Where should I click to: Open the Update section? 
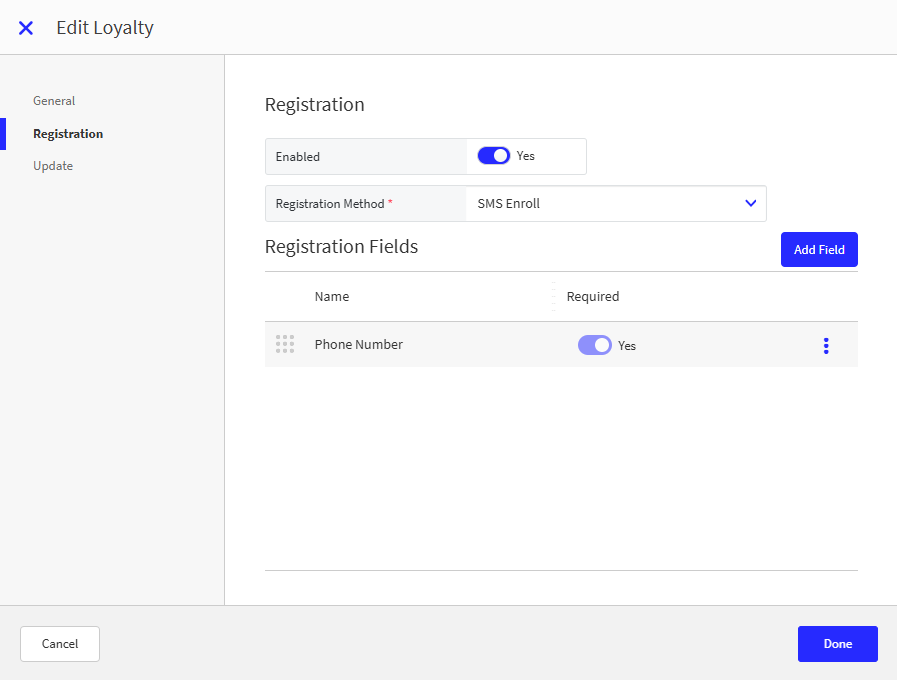(52, 165)
